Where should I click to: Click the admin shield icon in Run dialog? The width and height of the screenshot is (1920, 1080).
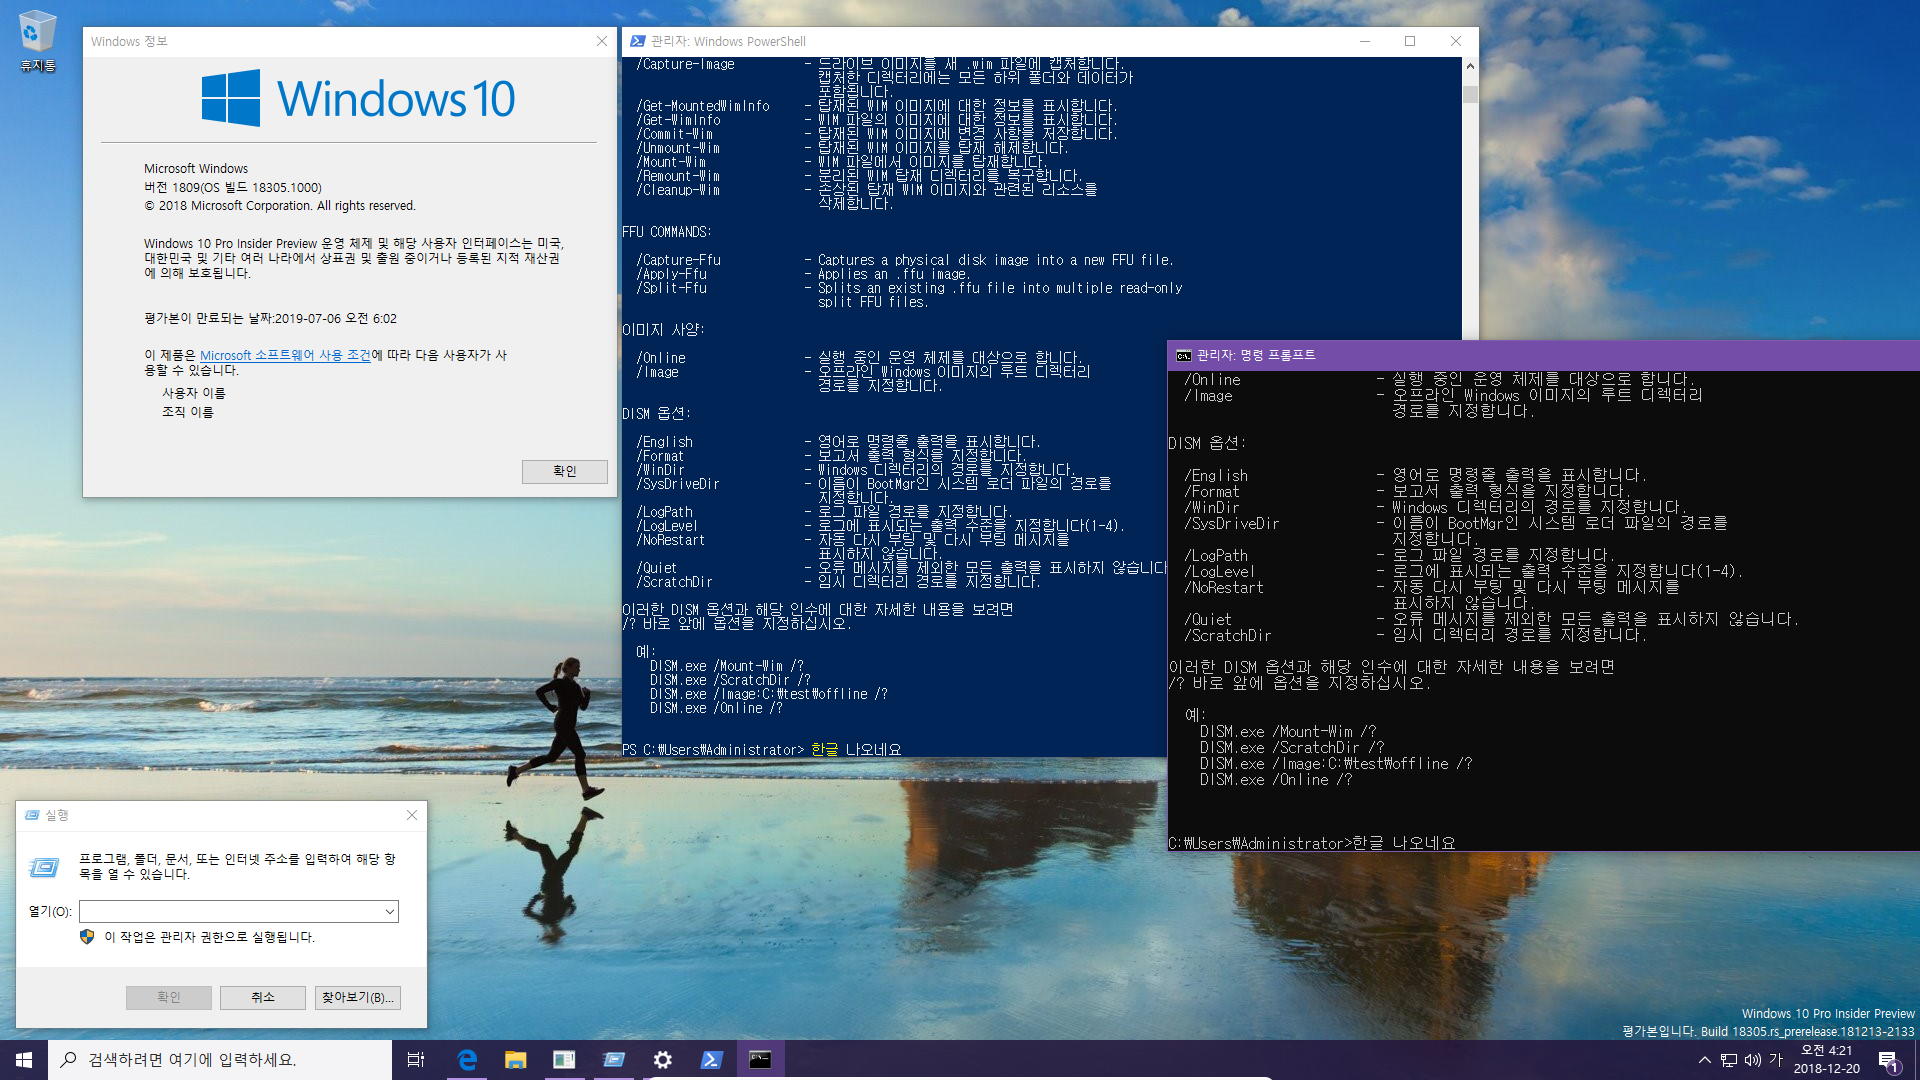pos(87,937)
